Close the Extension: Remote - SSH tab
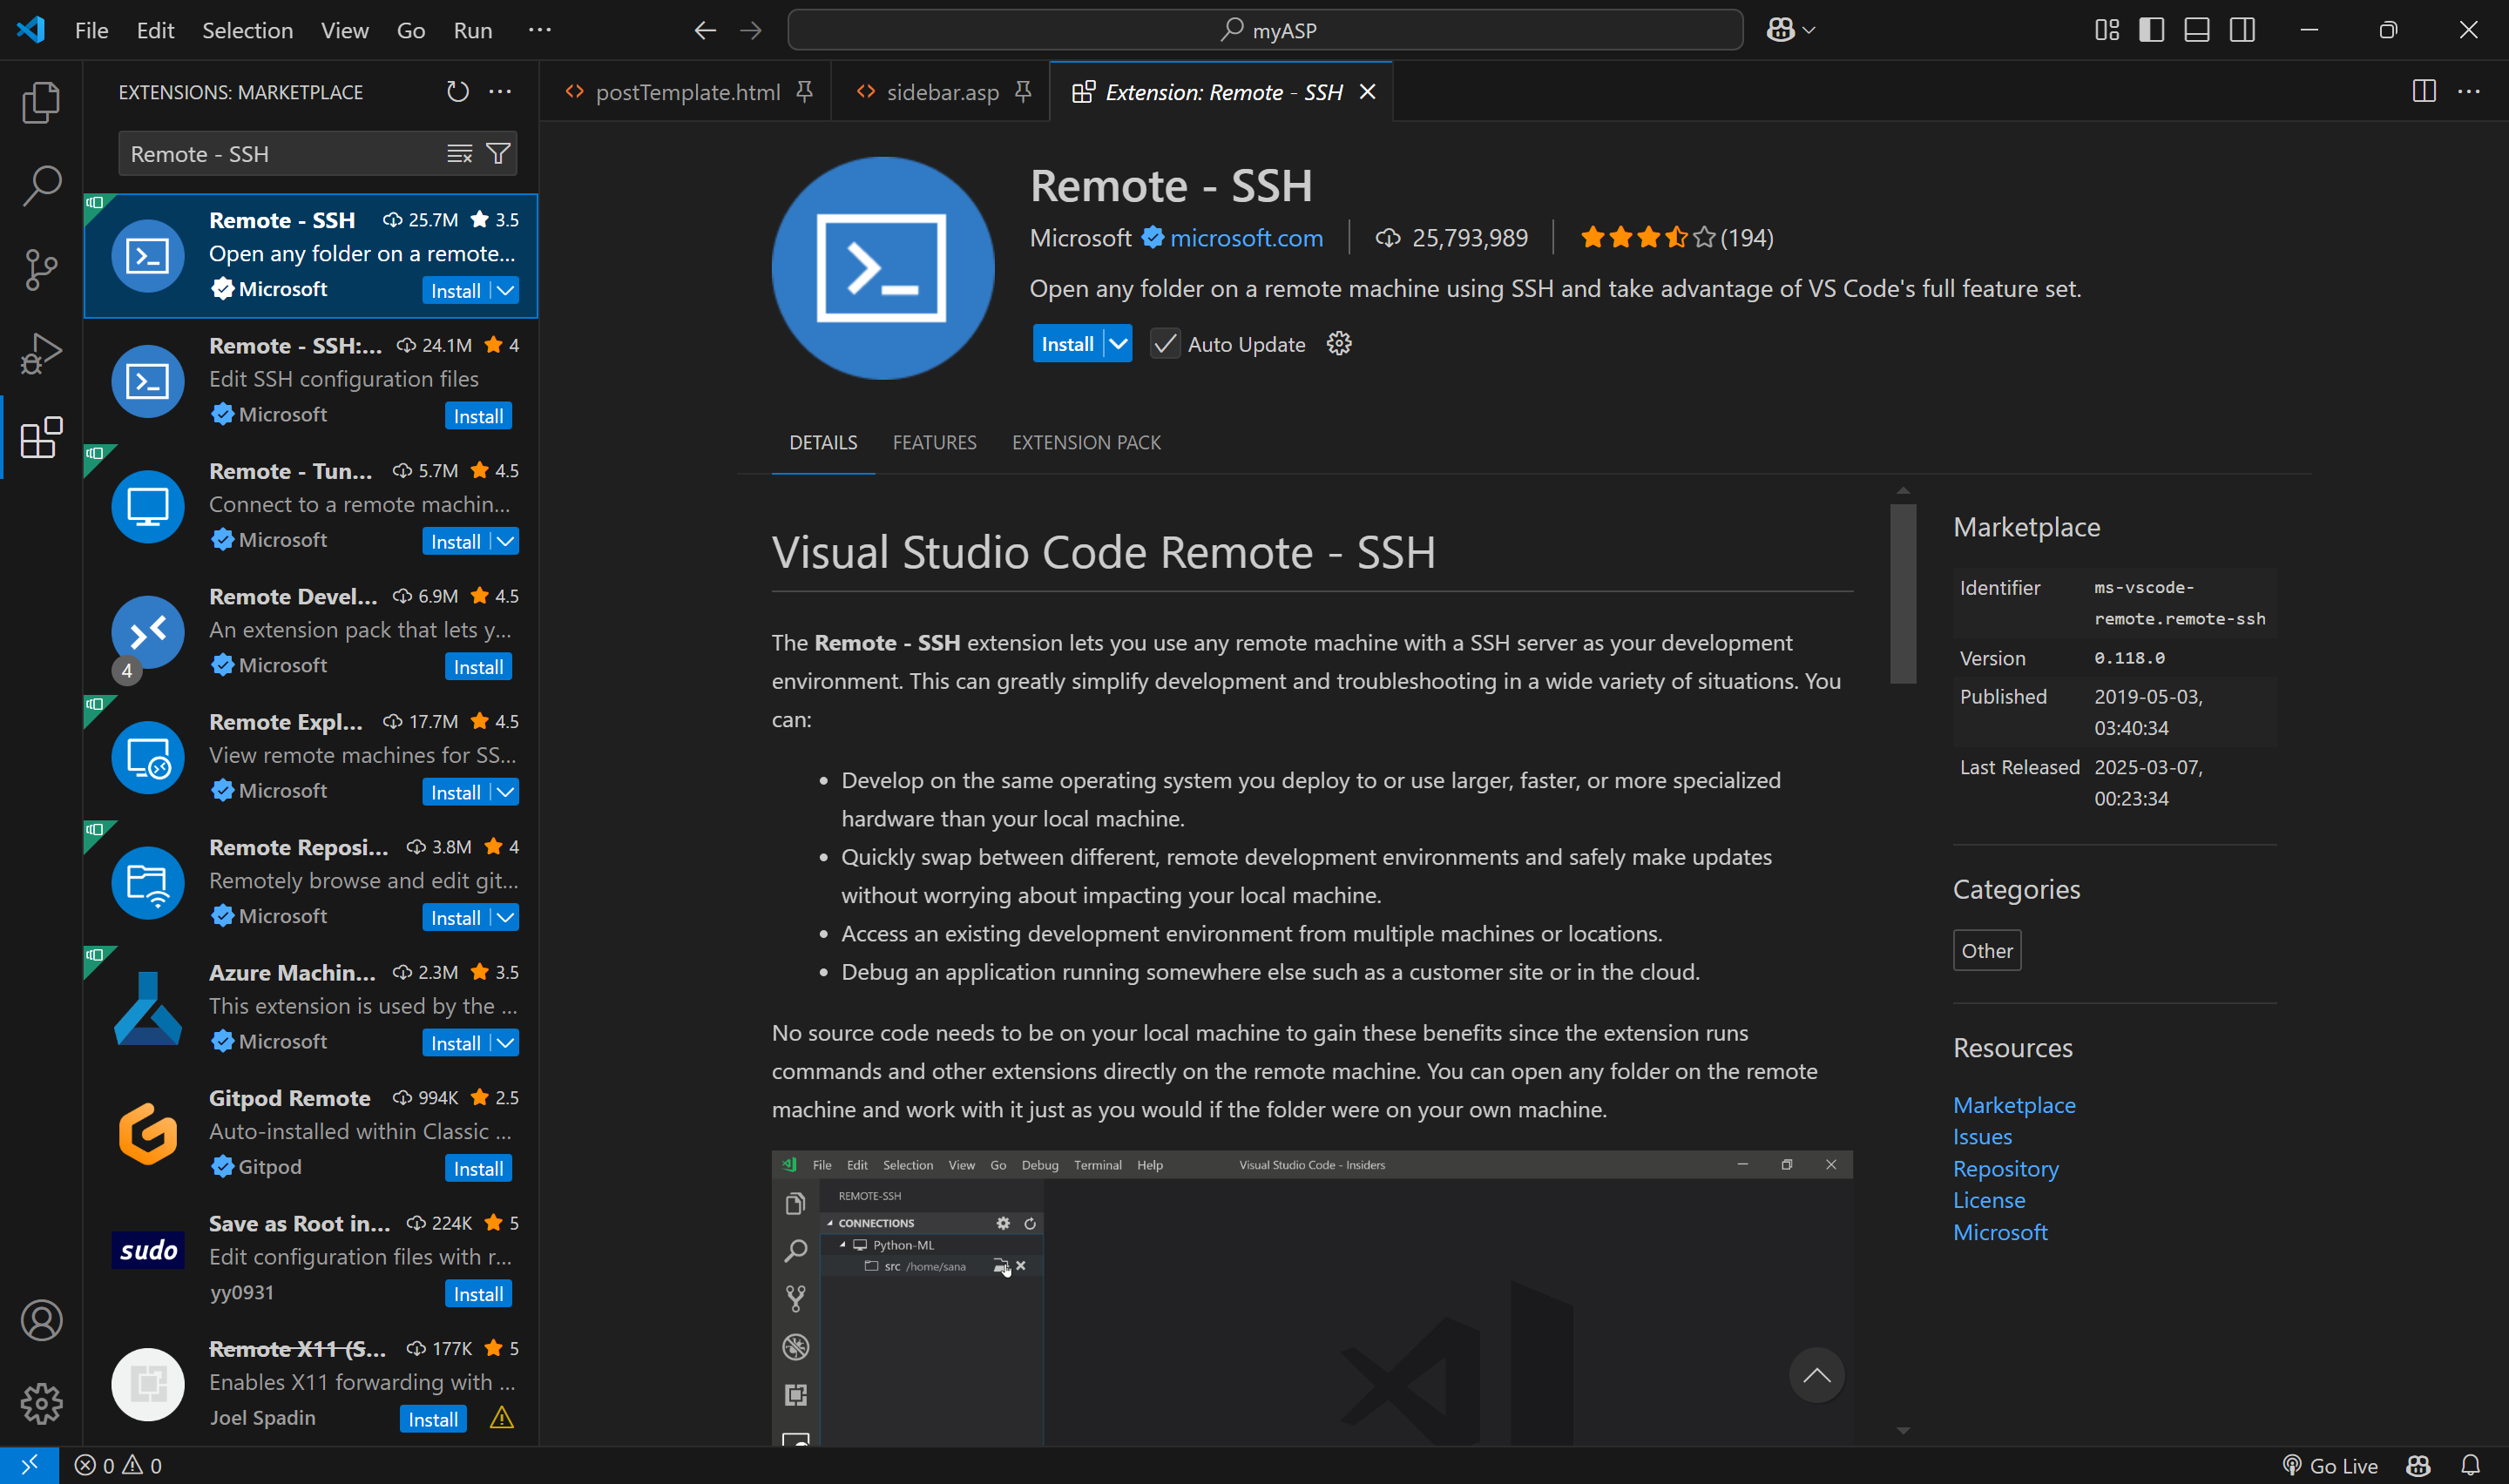 1367,92
